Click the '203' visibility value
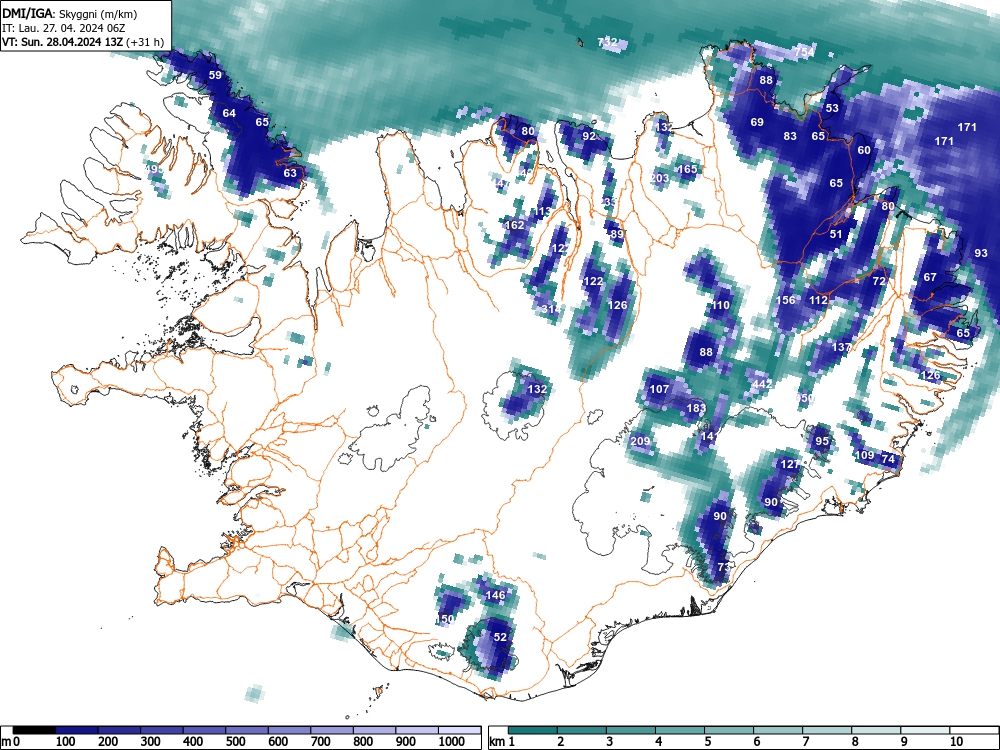Viewport: 1000px width, 750px height. (659, 178)
